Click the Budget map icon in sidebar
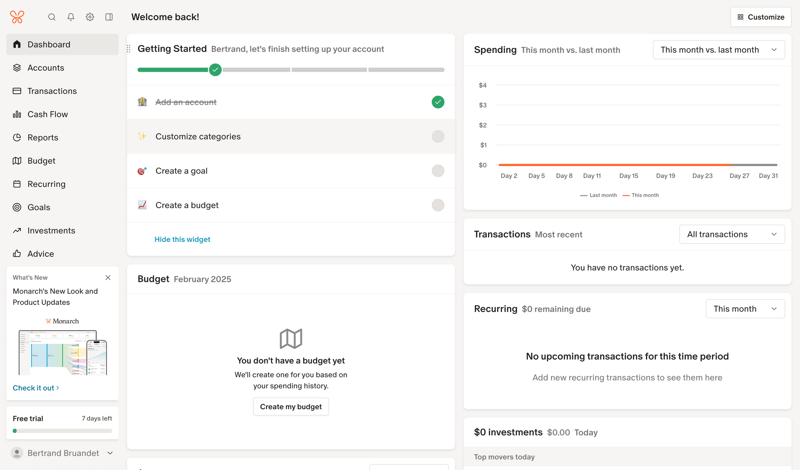 click(x=17, y=161)
